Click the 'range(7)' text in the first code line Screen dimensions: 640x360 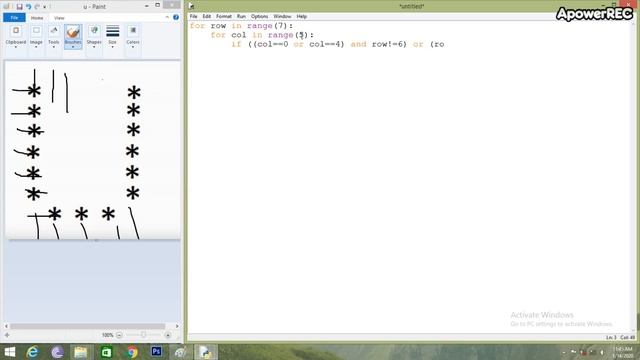click(267, 26)
